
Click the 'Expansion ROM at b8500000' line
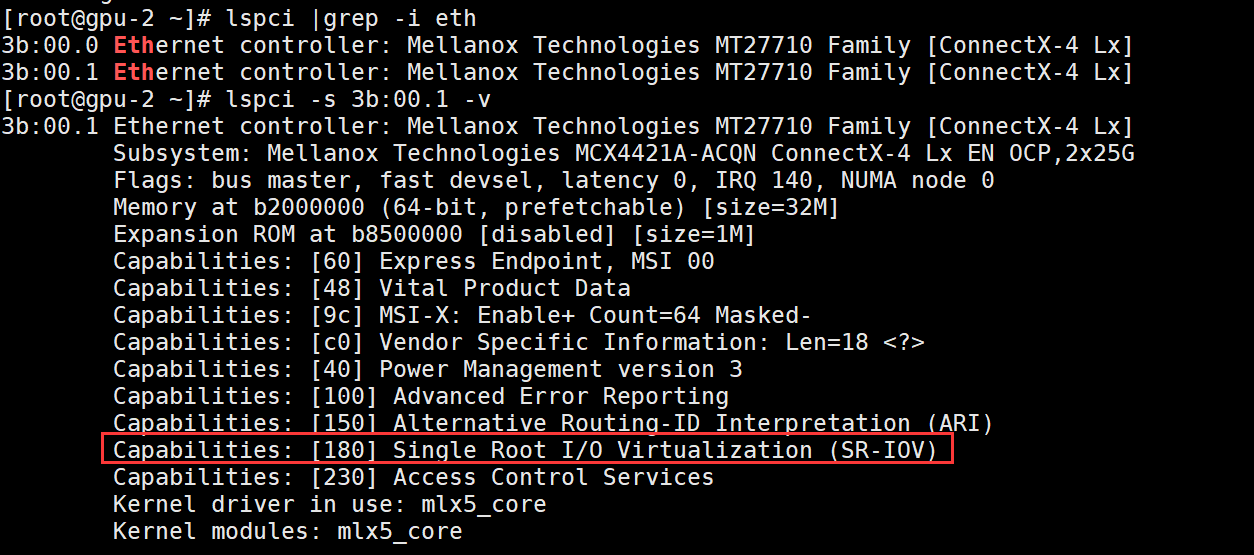(288, 234)
